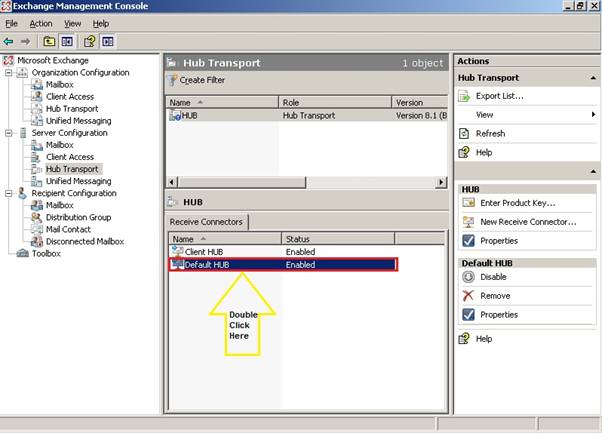Click the Version column header
602x433 pixels.
(420, 102)
